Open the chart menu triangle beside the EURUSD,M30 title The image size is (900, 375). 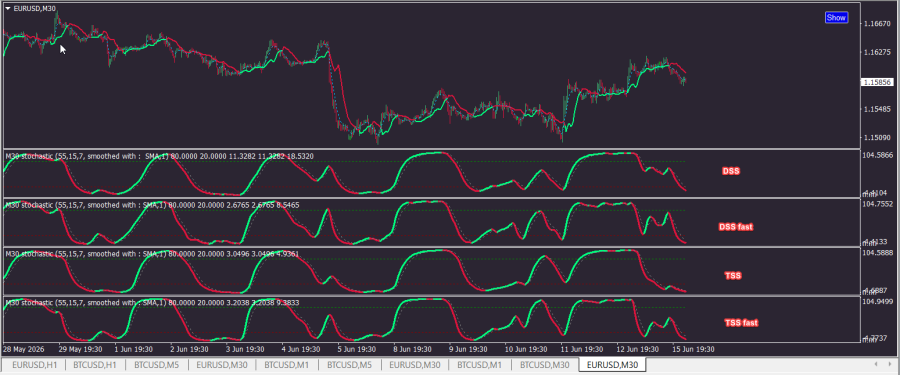tap(7, 8)
